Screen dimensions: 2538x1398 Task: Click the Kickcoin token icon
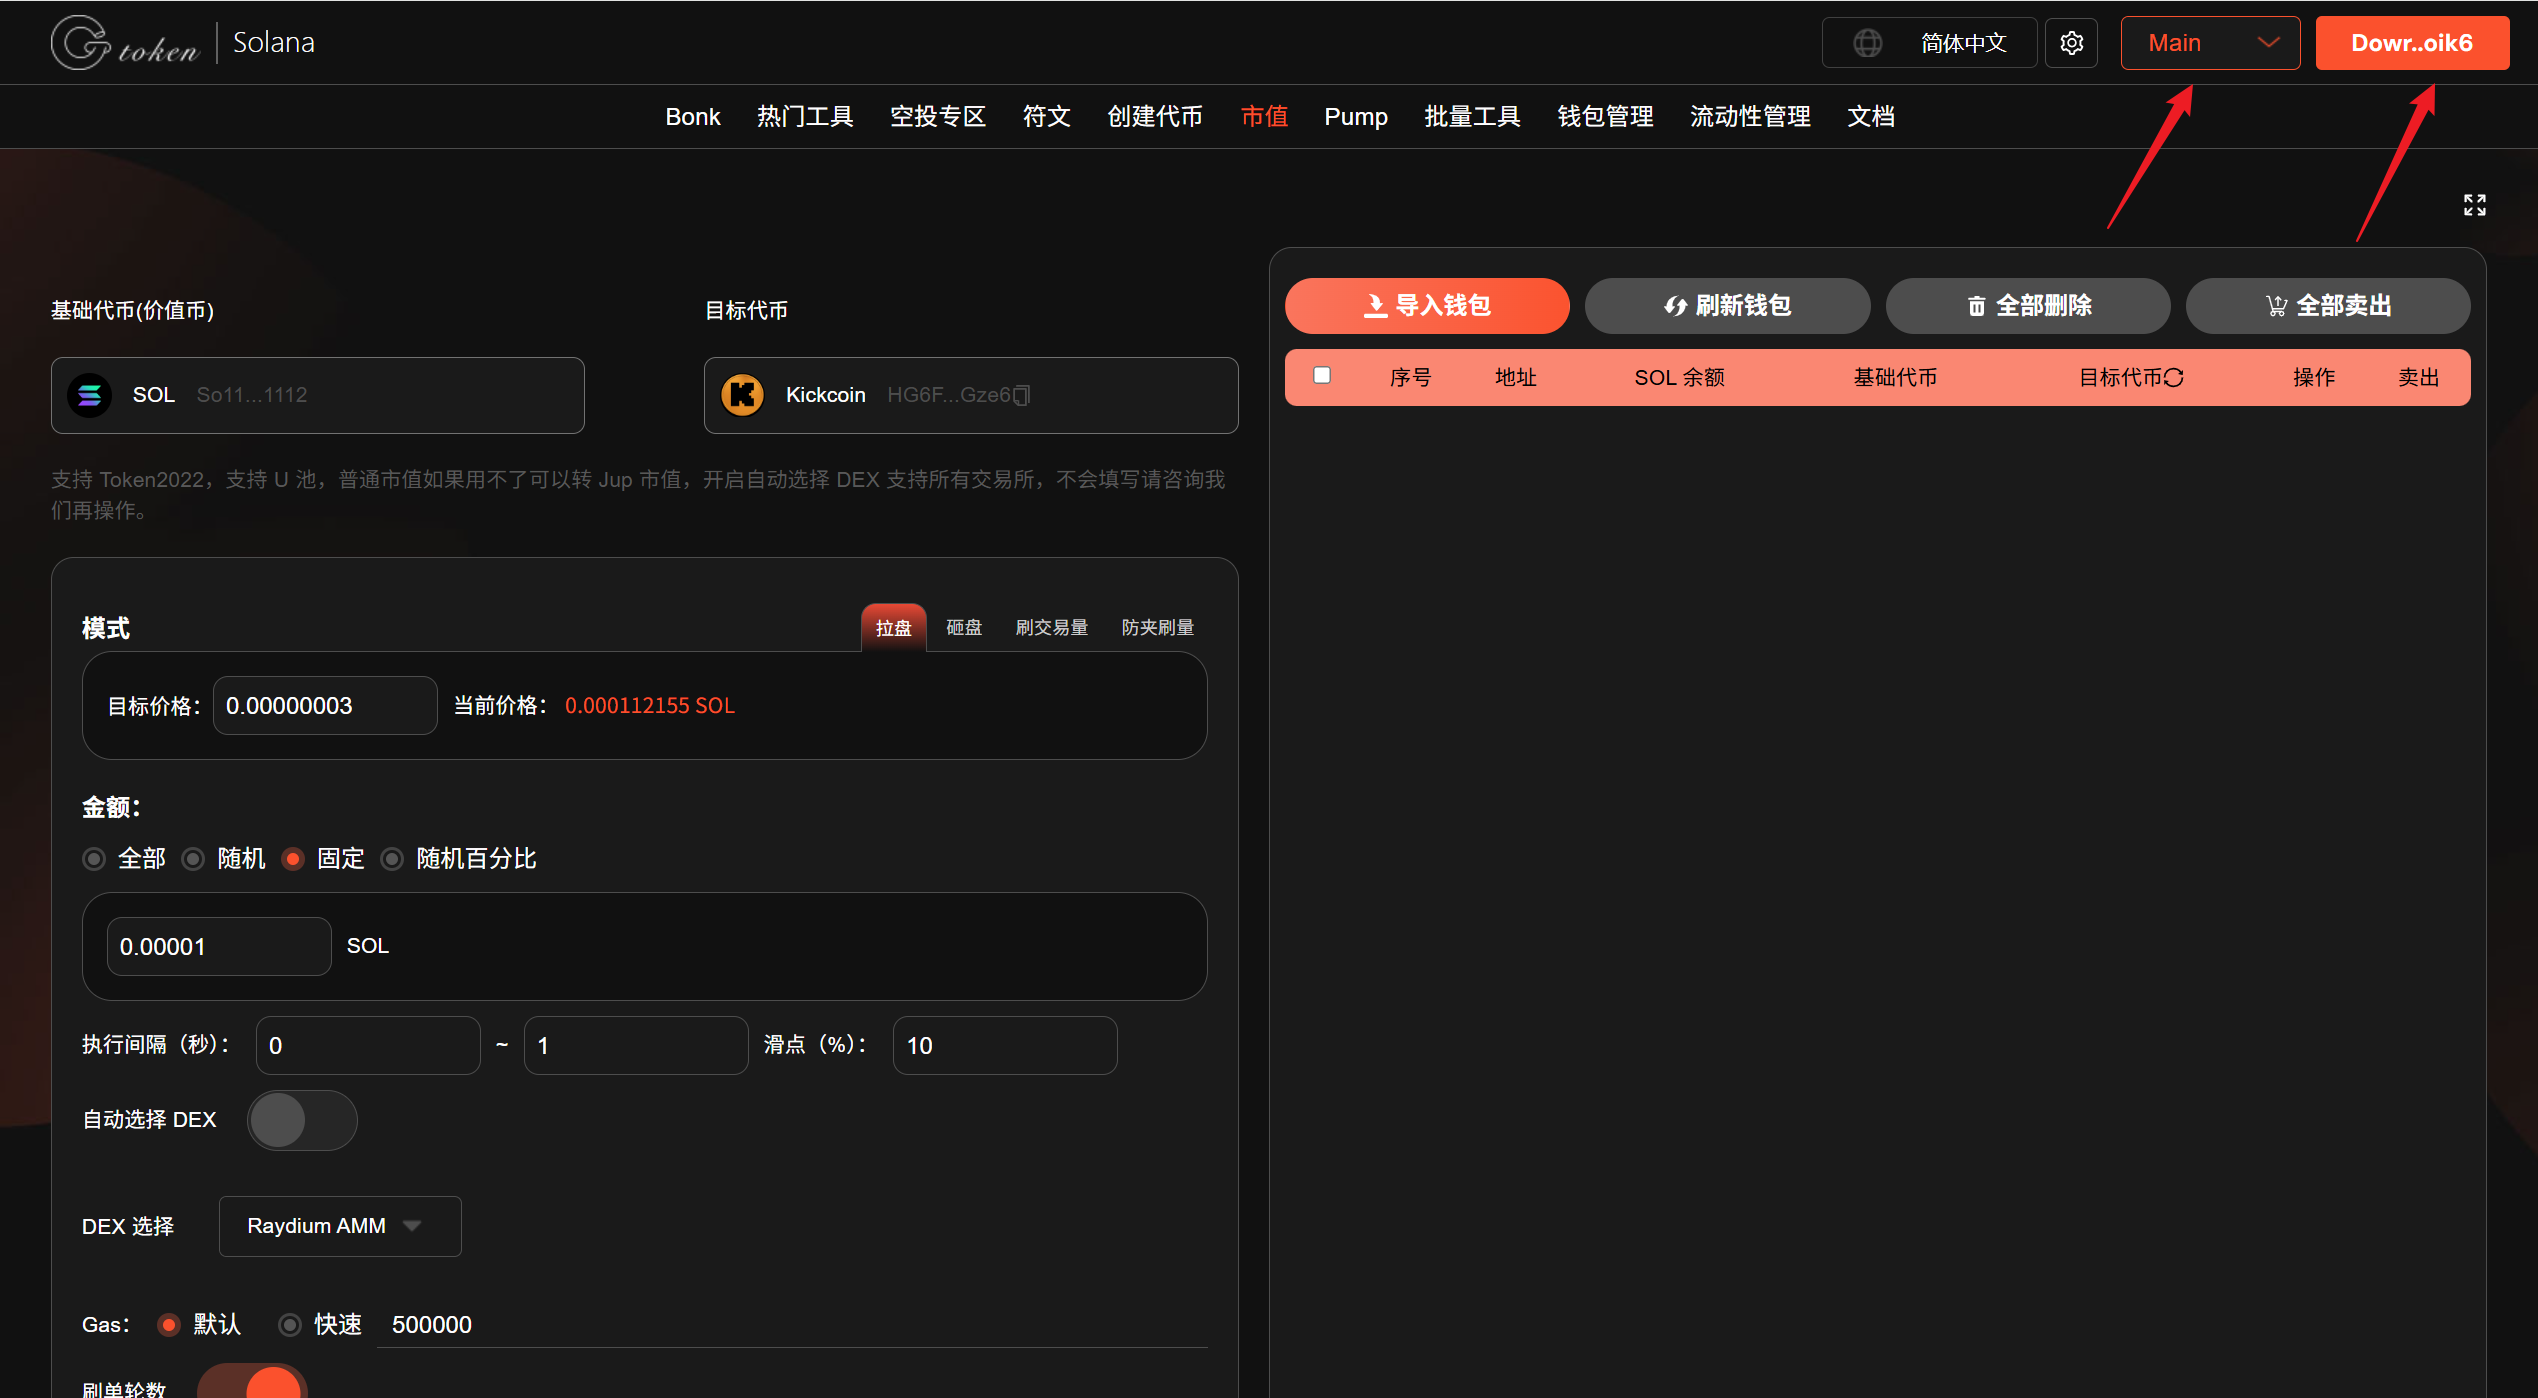click(x=743, y=395)
